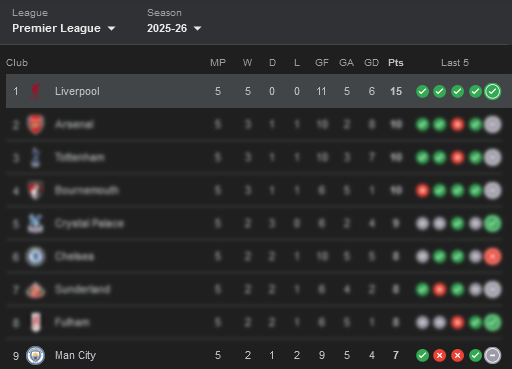Click the Chelsea round blue crest
Image resolution: width=512 pixels, height=369 pixels.
pos(35,256)
